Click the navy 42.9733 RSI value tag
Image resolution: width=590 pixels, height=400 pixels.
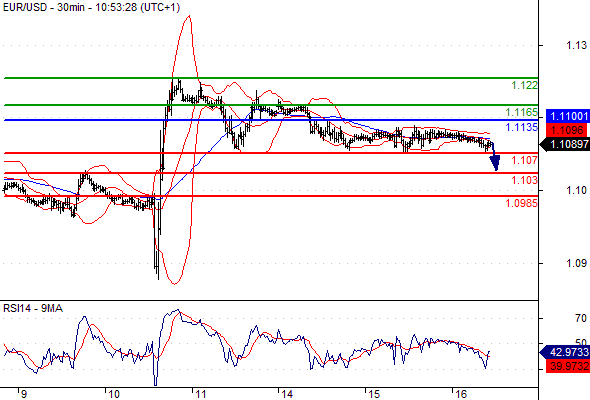point(564,353)
